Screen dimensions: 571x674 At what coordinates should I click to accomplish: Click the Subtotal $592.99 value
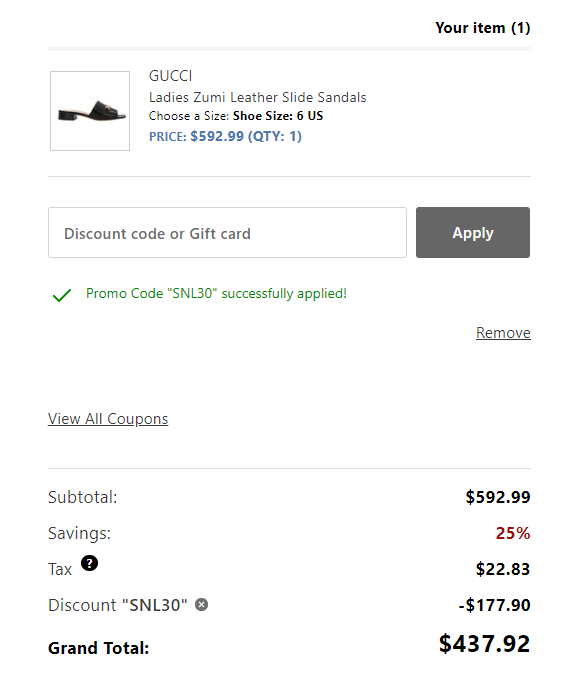pos(498,497)
